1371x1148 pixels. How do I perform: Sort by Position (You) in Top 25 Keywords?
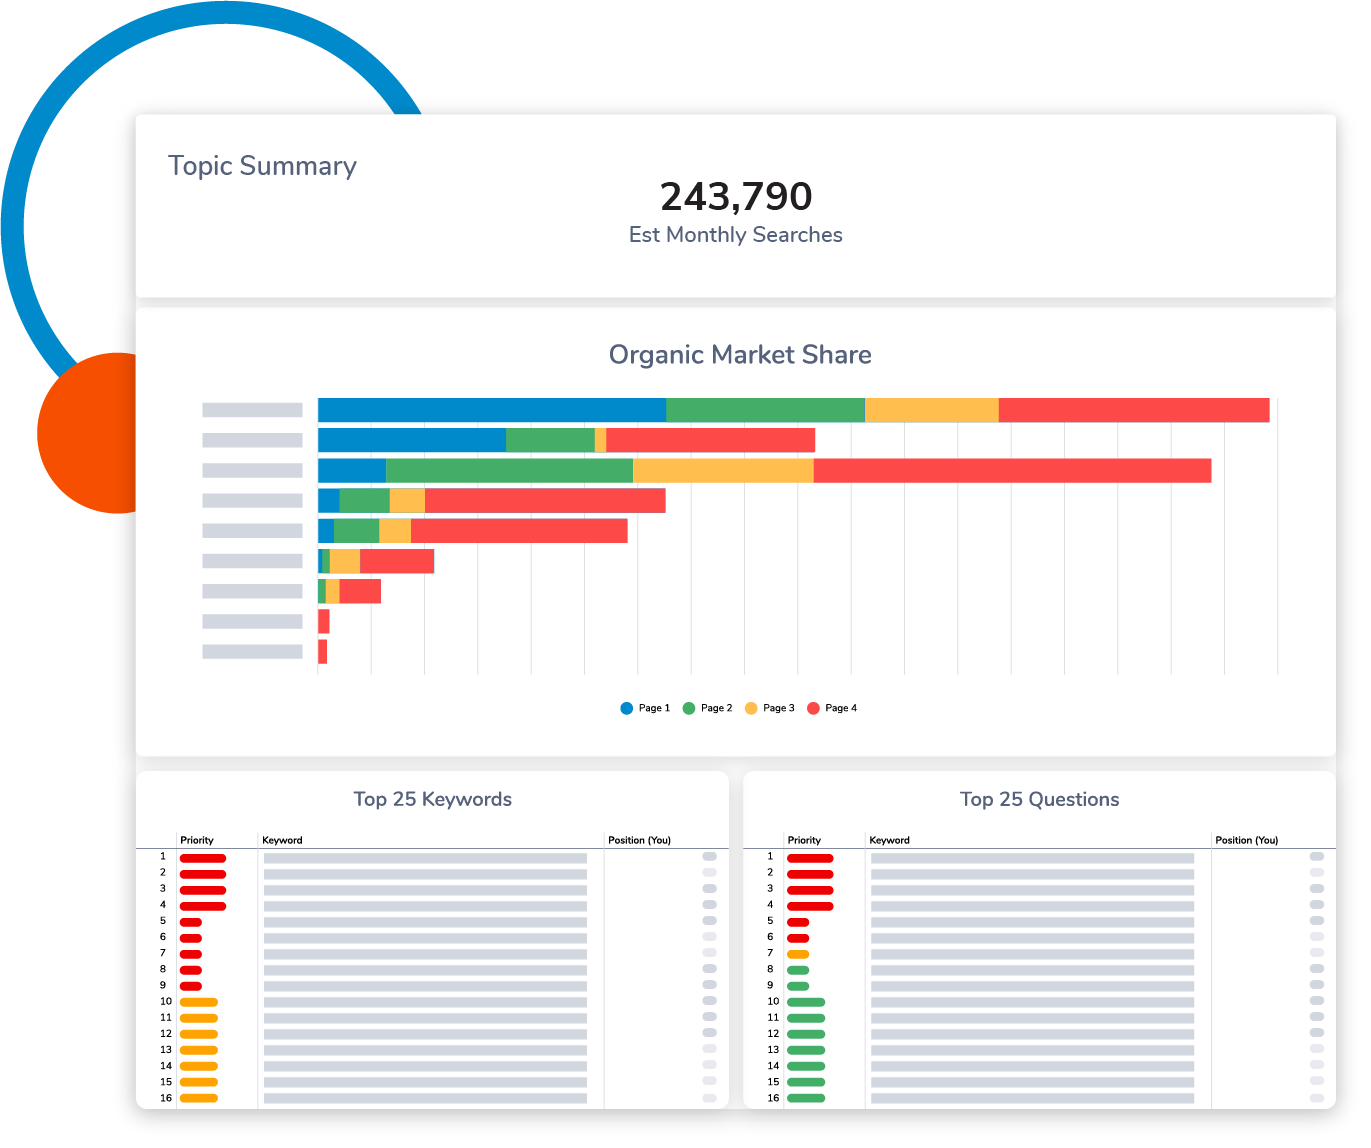pyautogui.click(x=639, y=840)
